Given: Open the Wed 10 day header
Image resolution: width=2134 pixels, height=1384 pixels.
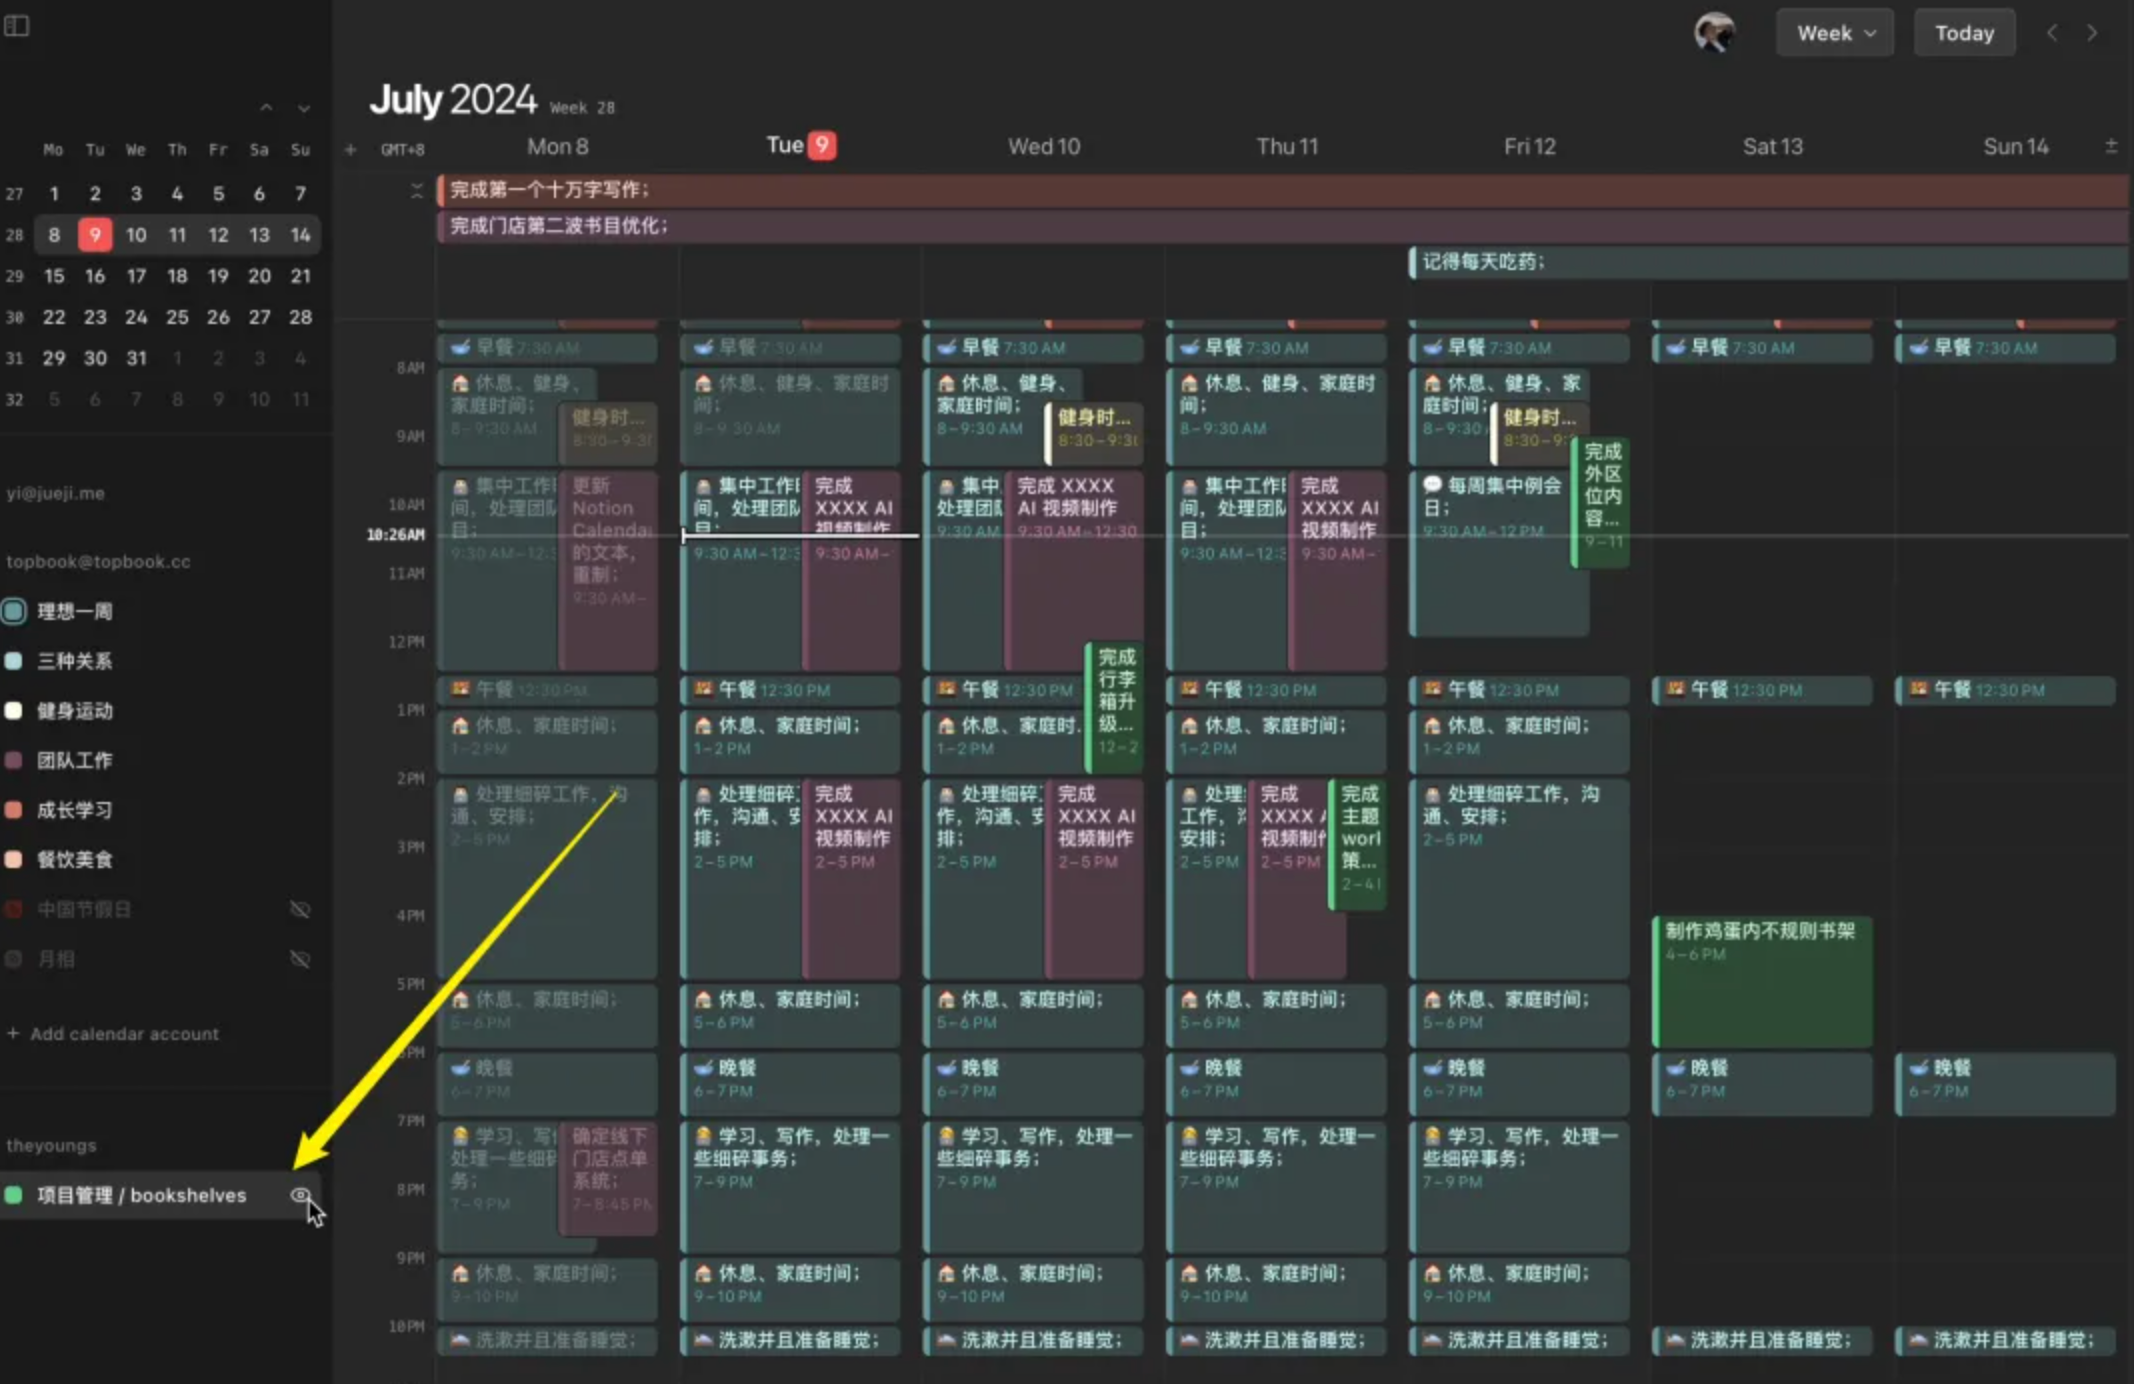Looking at the screenshot, I should 1043,147.
